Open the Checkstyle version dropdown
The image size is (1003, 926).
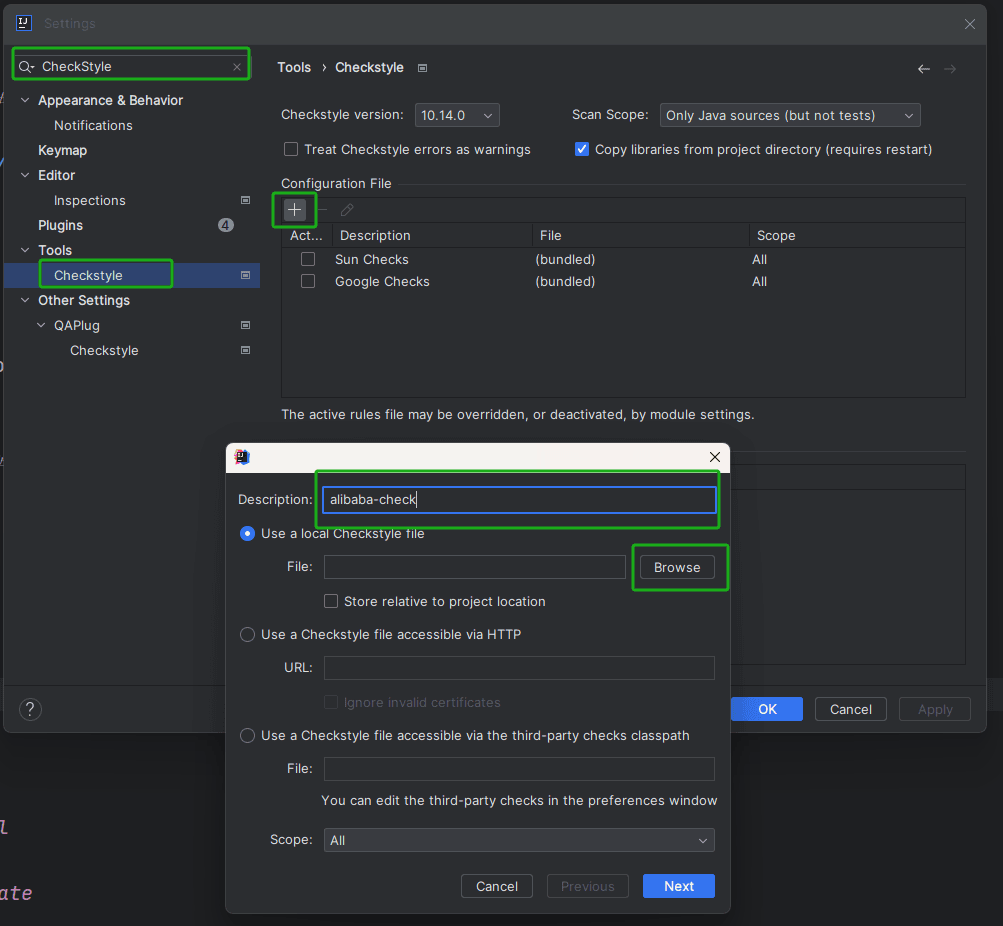click(457, 115)
